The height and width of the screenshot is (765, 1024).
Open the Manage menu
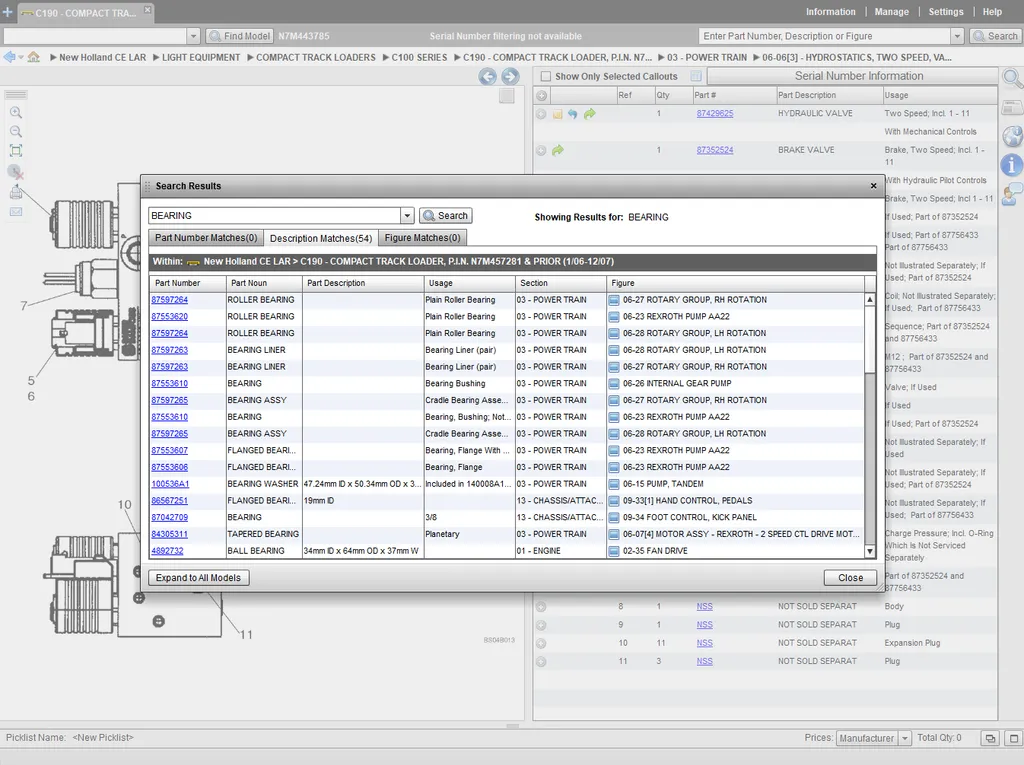pos(891,12)
